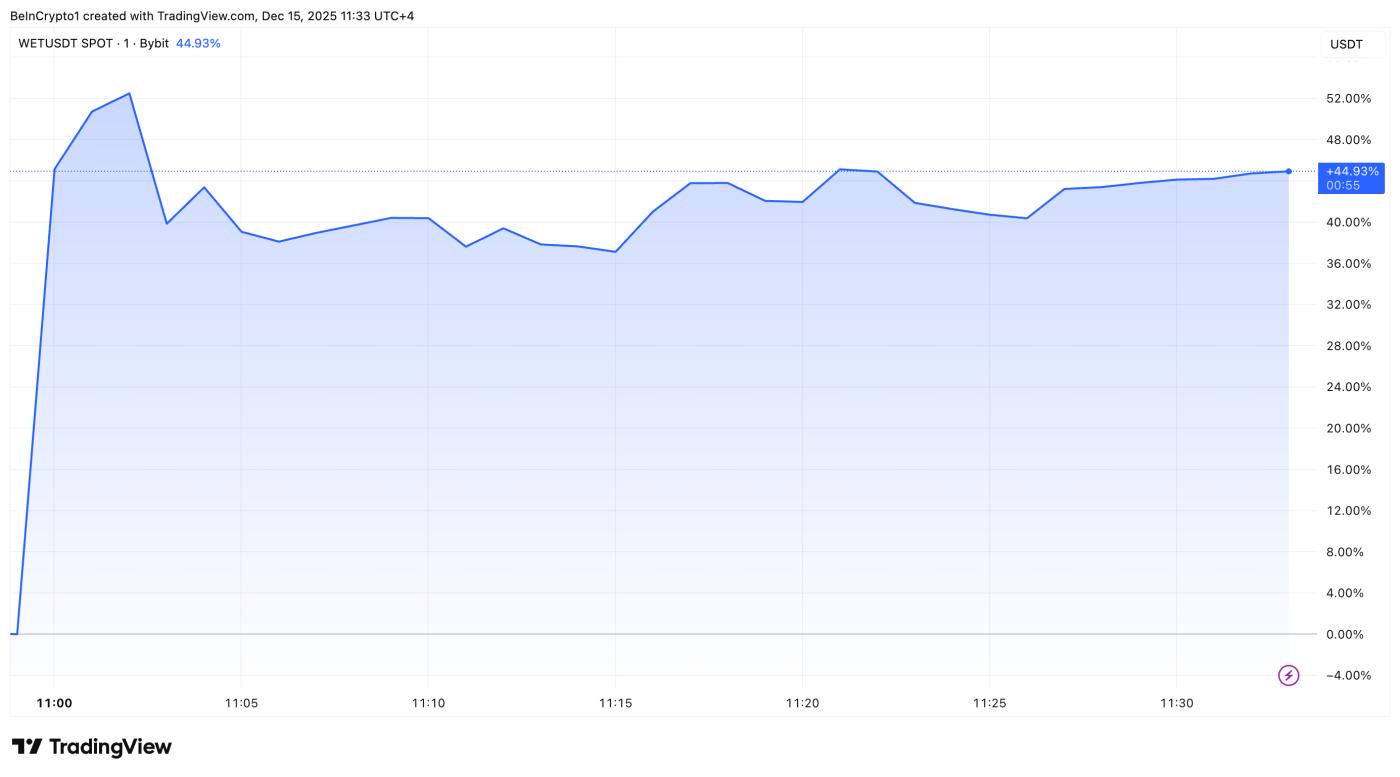Select the 11:00 time axis label
This screenshot has width=1400, height=777.
coord(54,703)
